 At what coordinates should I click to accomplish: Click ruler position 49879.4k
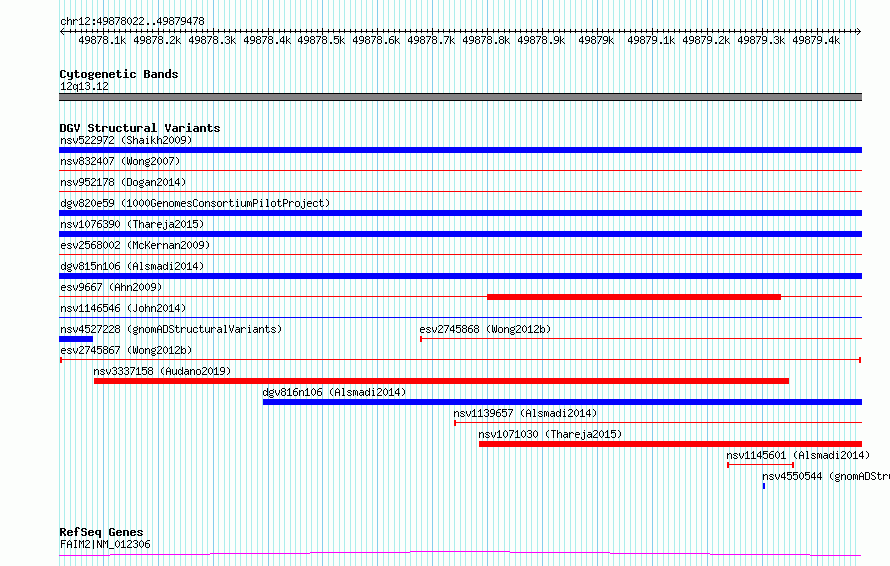pos(816,40)
